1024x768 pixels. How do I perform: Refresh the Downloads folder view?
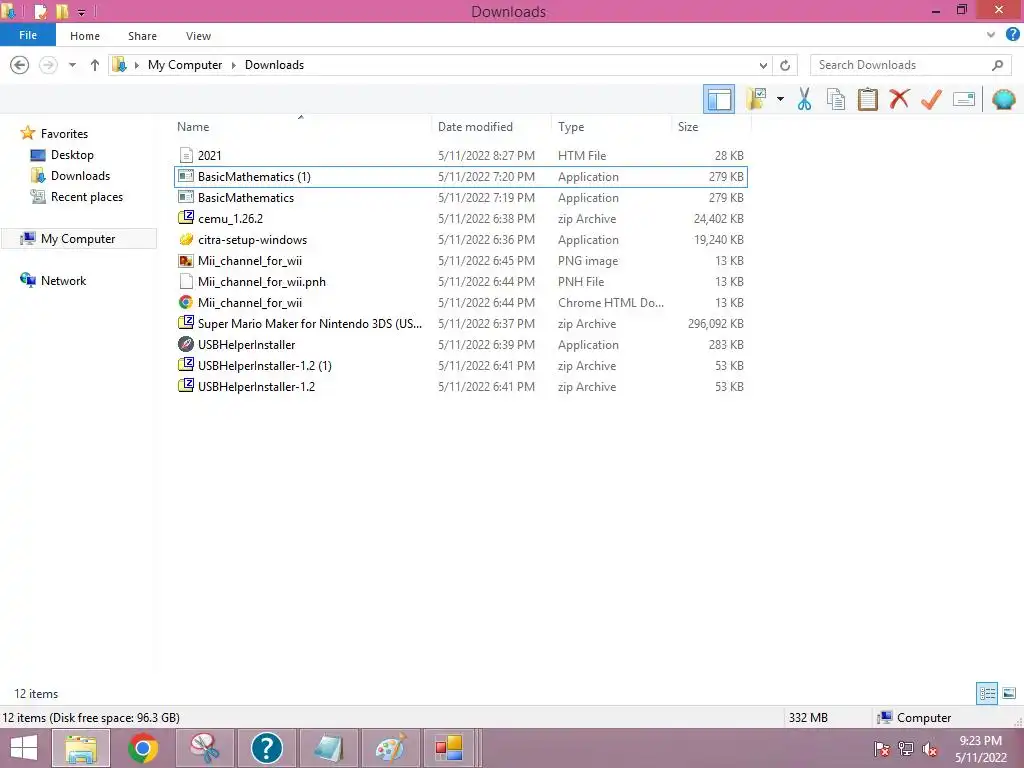pyautogui.click(x=785, y=65)
